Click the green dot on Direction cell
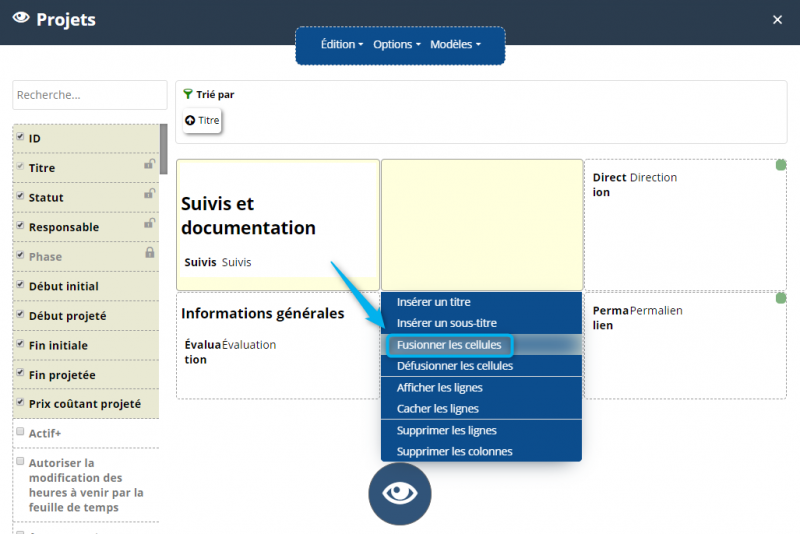The image size is (800, 534). [x=781, y=165]
